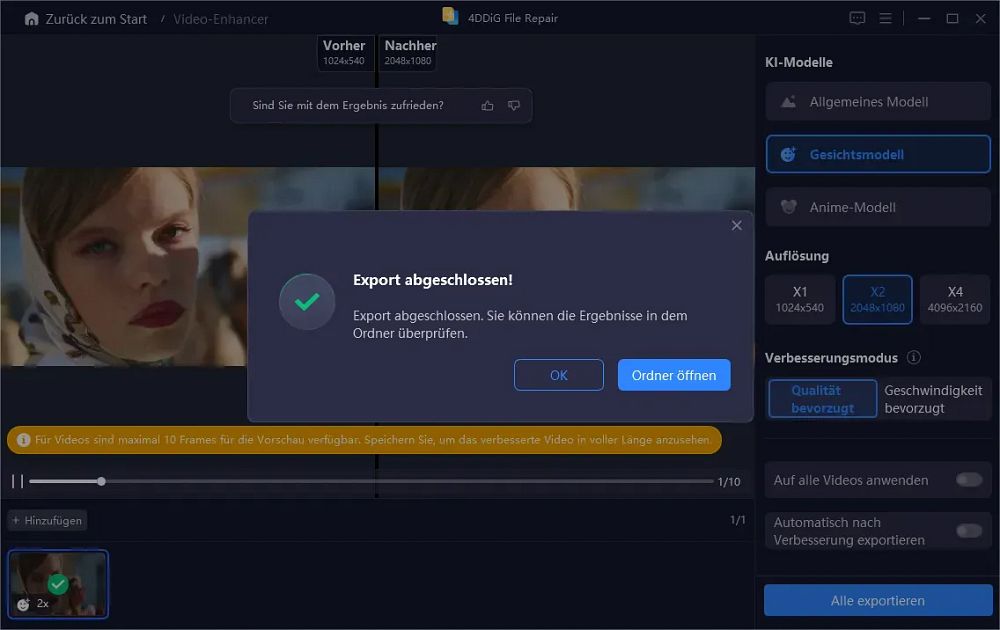Click the info icon in the yellow banner
The width and height of the screenshot is (1000, 630).
pyautogui.click(x=24, y=440)
